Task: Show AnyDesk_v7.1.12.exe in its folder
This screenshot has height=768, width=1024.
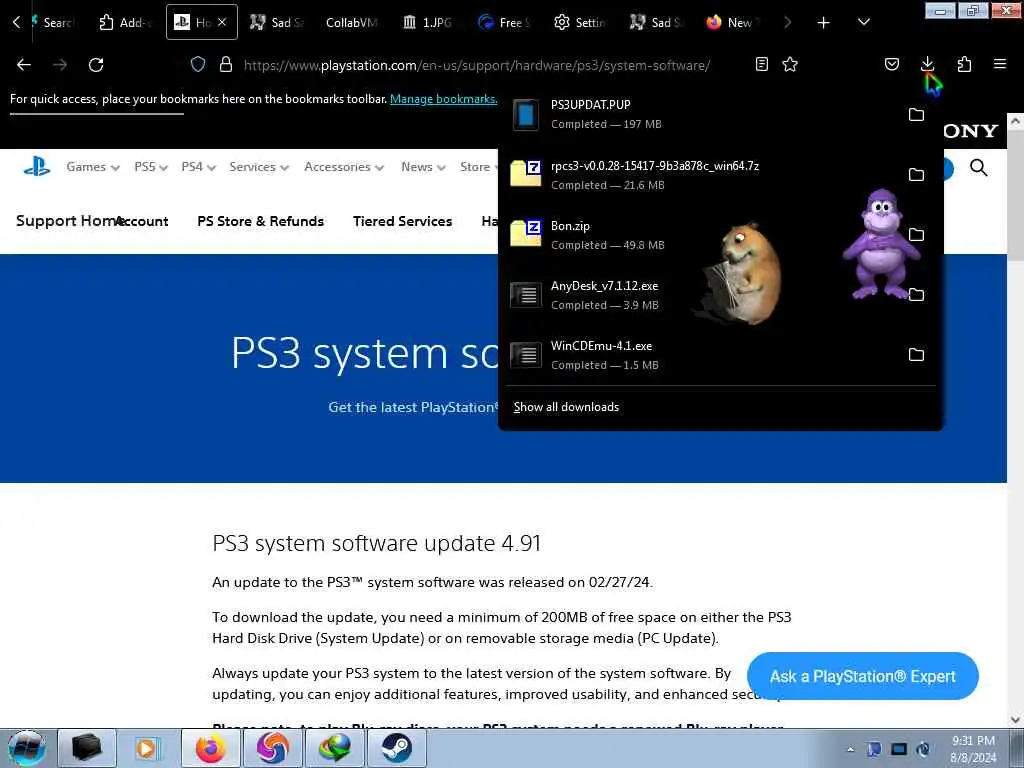Action: tap(916, 295)
